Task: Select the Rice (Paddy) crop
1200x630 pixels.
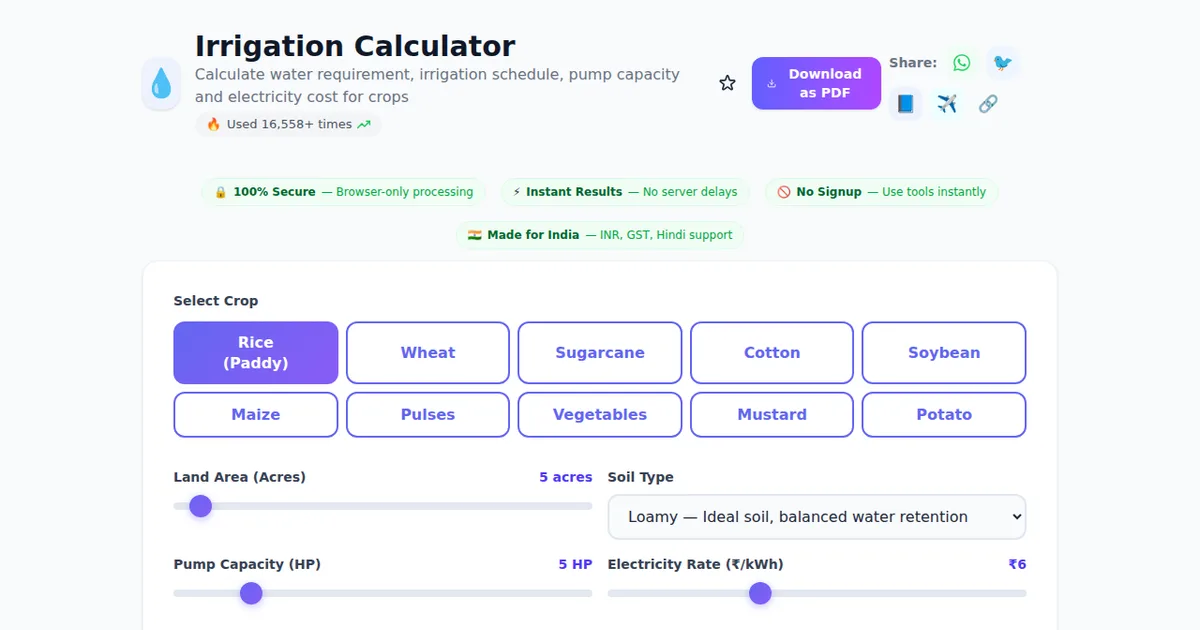Action: tap(256, 353)
